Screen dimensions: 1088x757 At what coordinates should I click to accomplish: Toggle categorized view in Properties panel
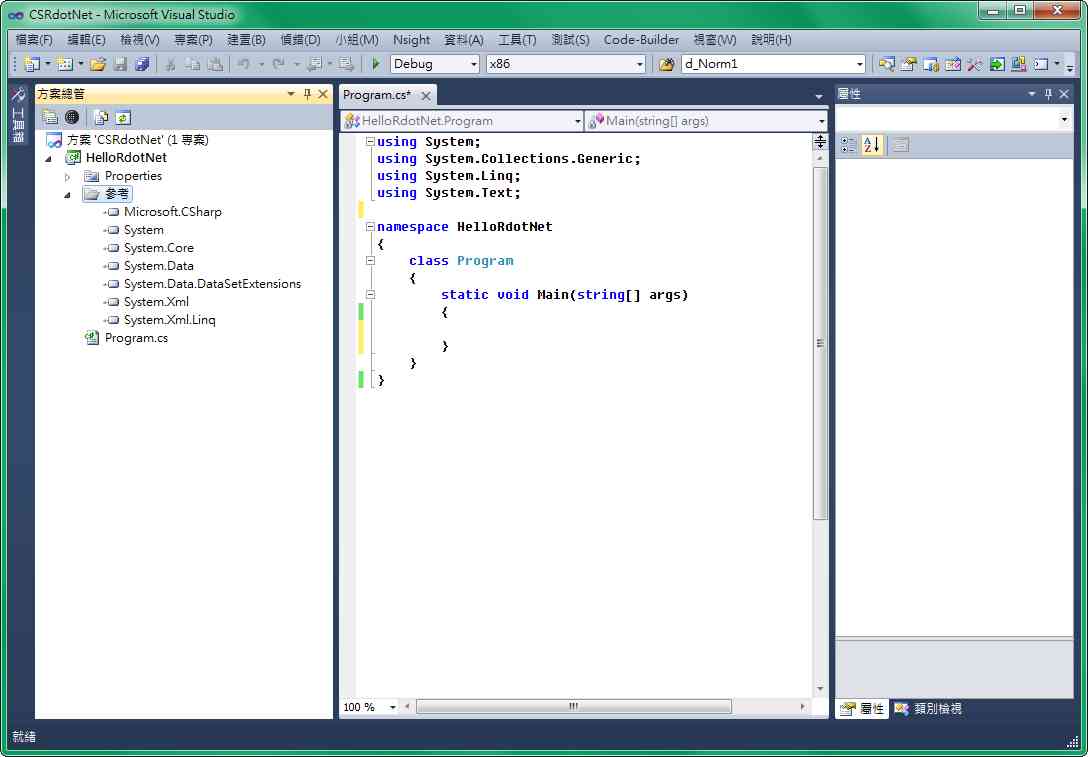[848, 145]
